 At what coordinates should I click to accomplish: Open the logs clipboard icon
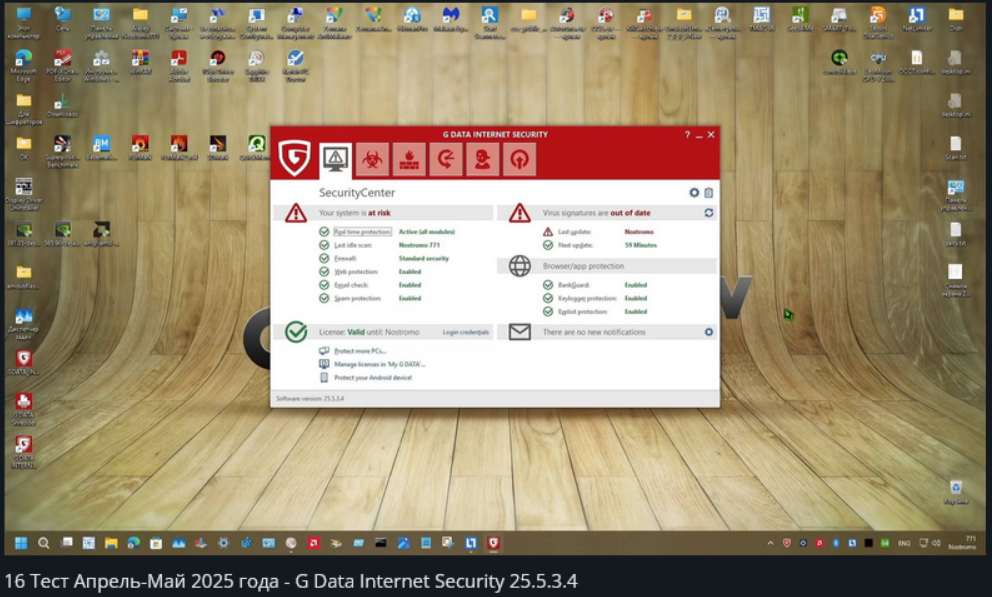click(709, 192)
